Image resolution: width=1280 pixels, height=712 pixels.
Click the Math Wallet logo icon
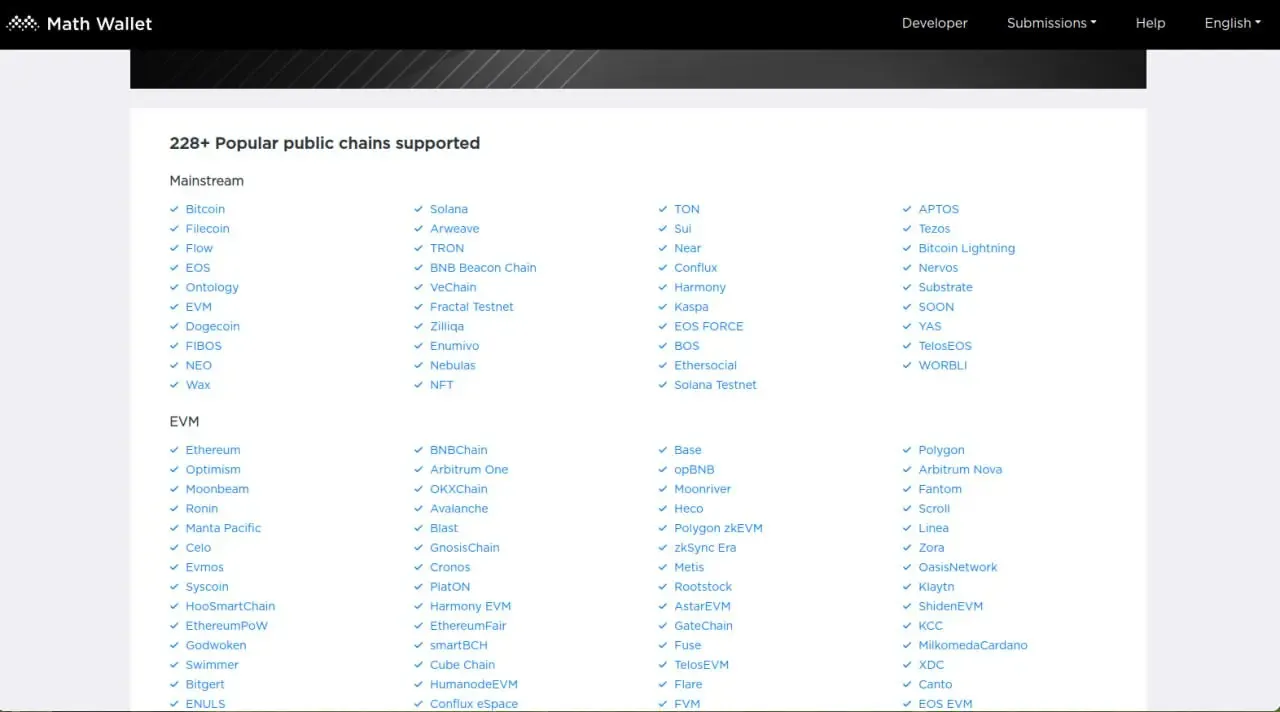coord(22,23)
